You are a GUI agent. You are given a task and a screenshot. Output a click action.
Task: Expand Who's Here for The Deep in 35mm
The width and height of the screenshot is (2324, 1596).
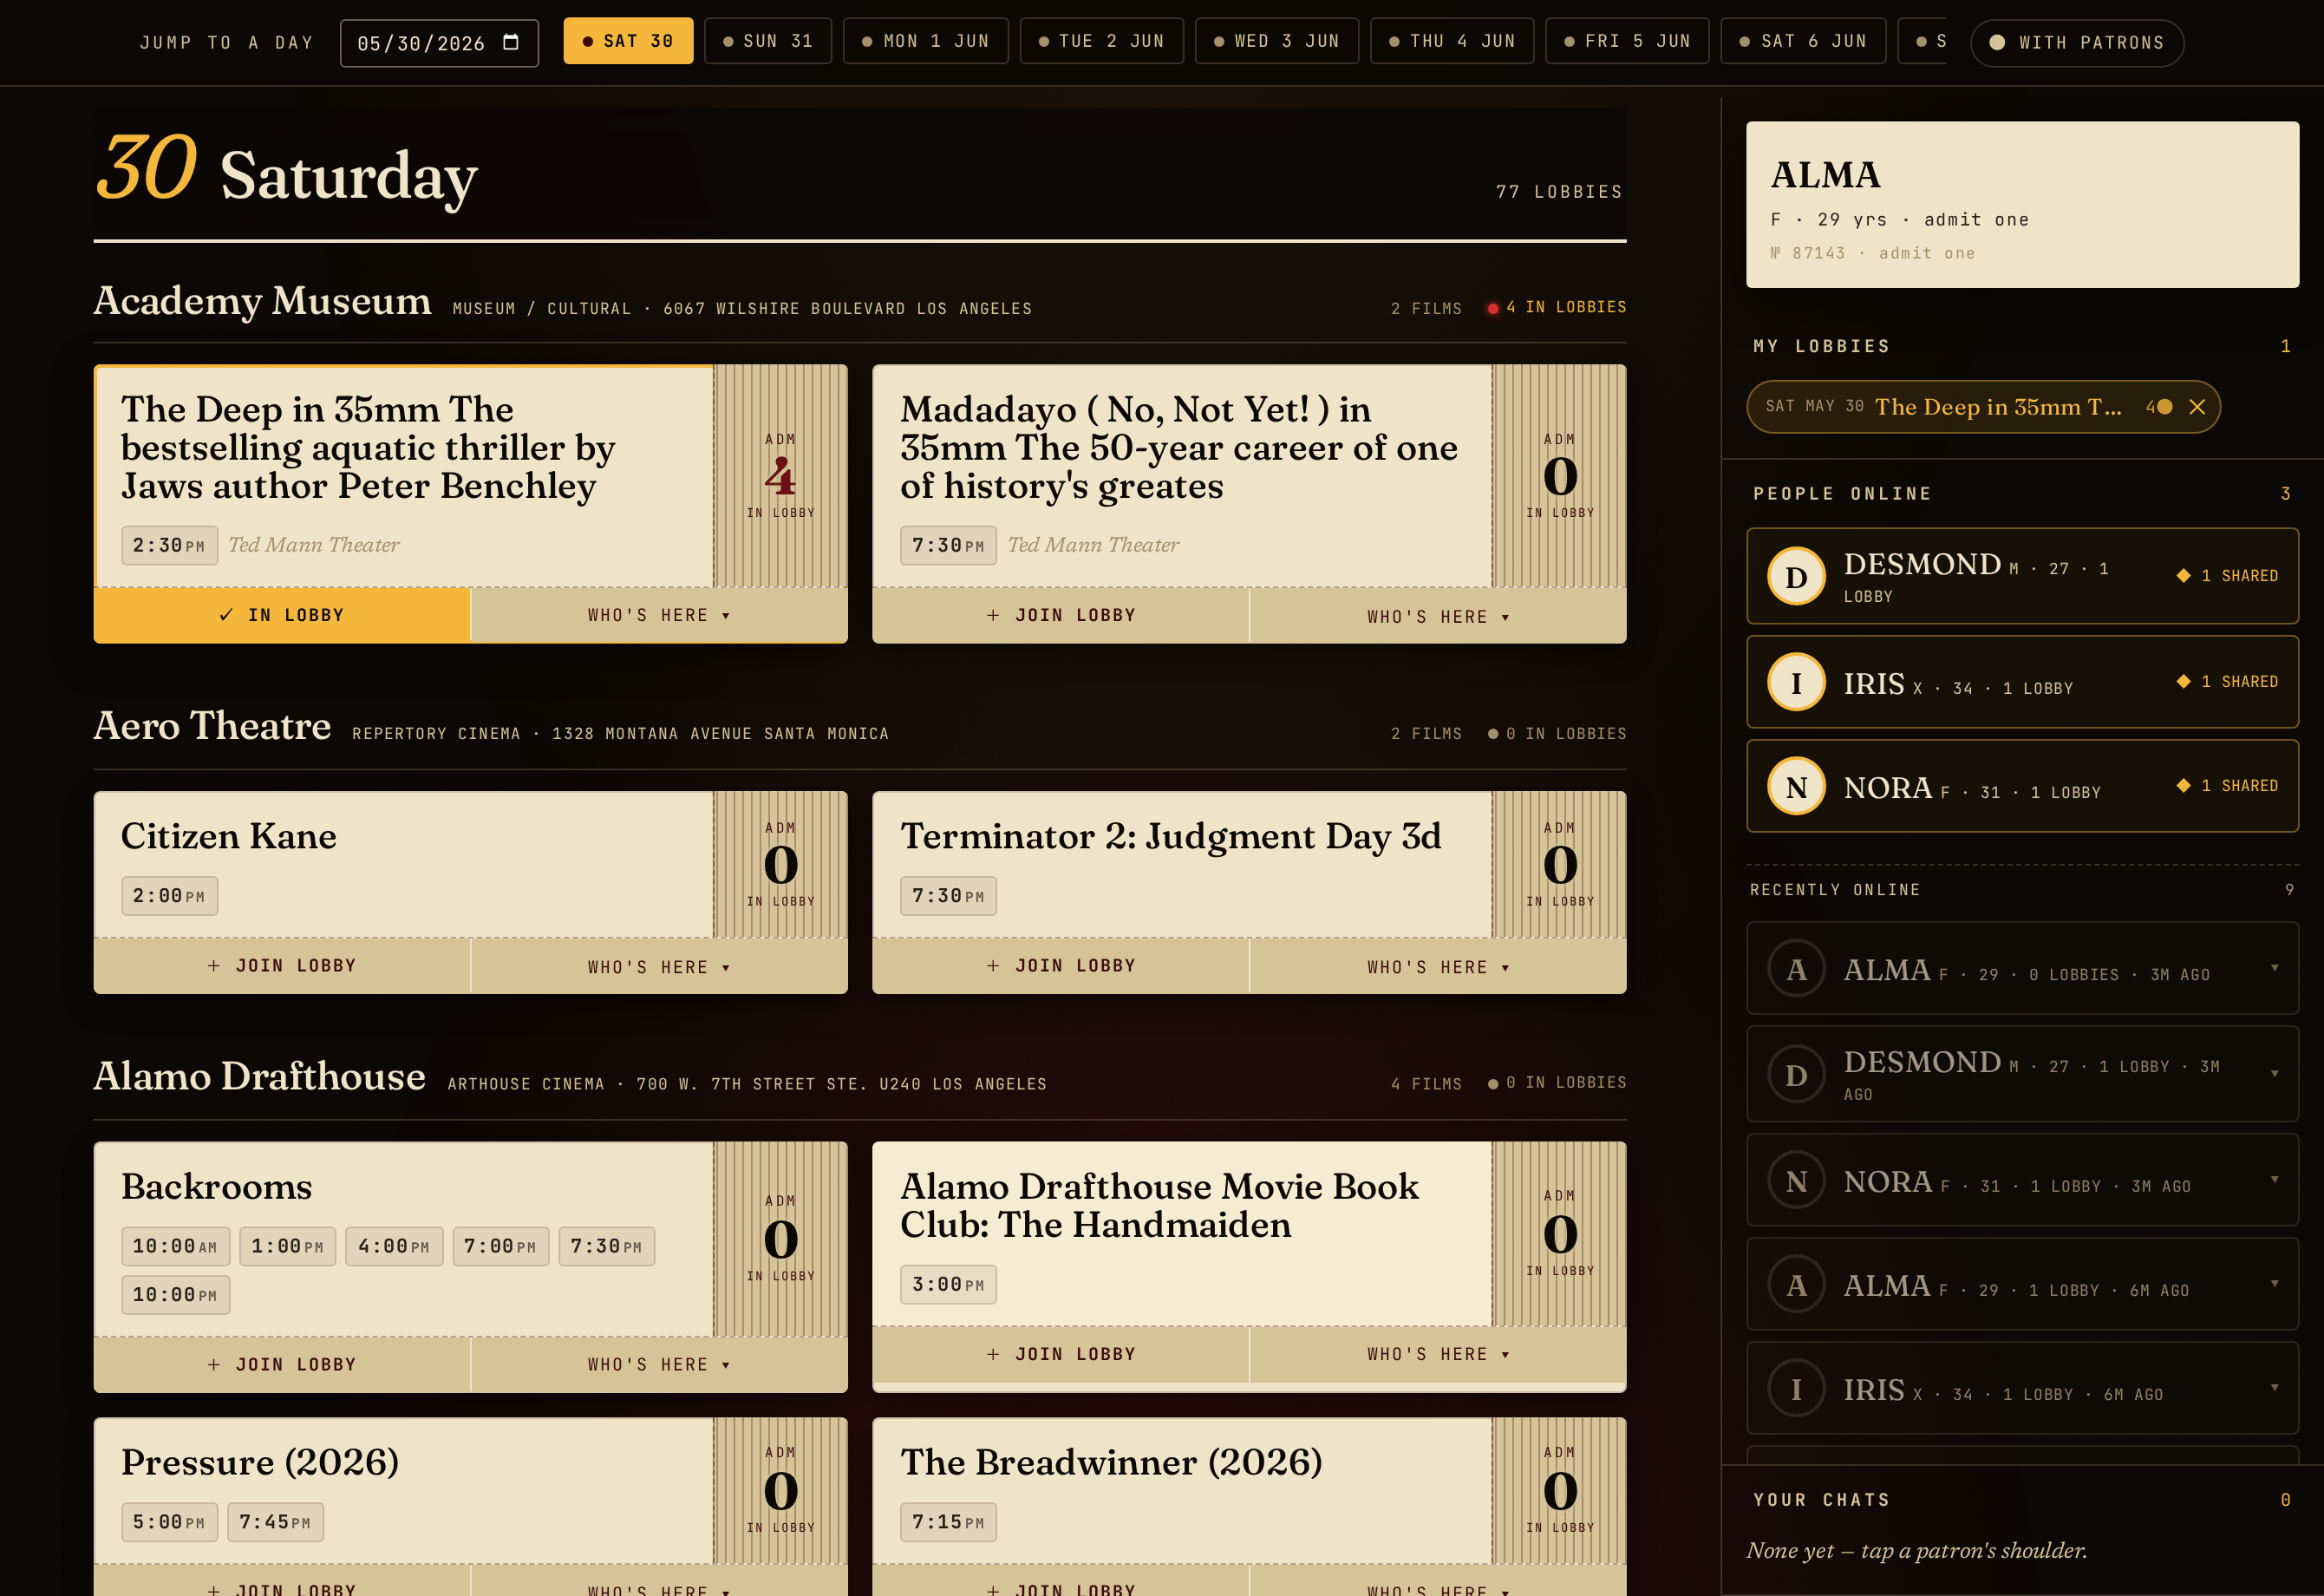pos(659,615)
